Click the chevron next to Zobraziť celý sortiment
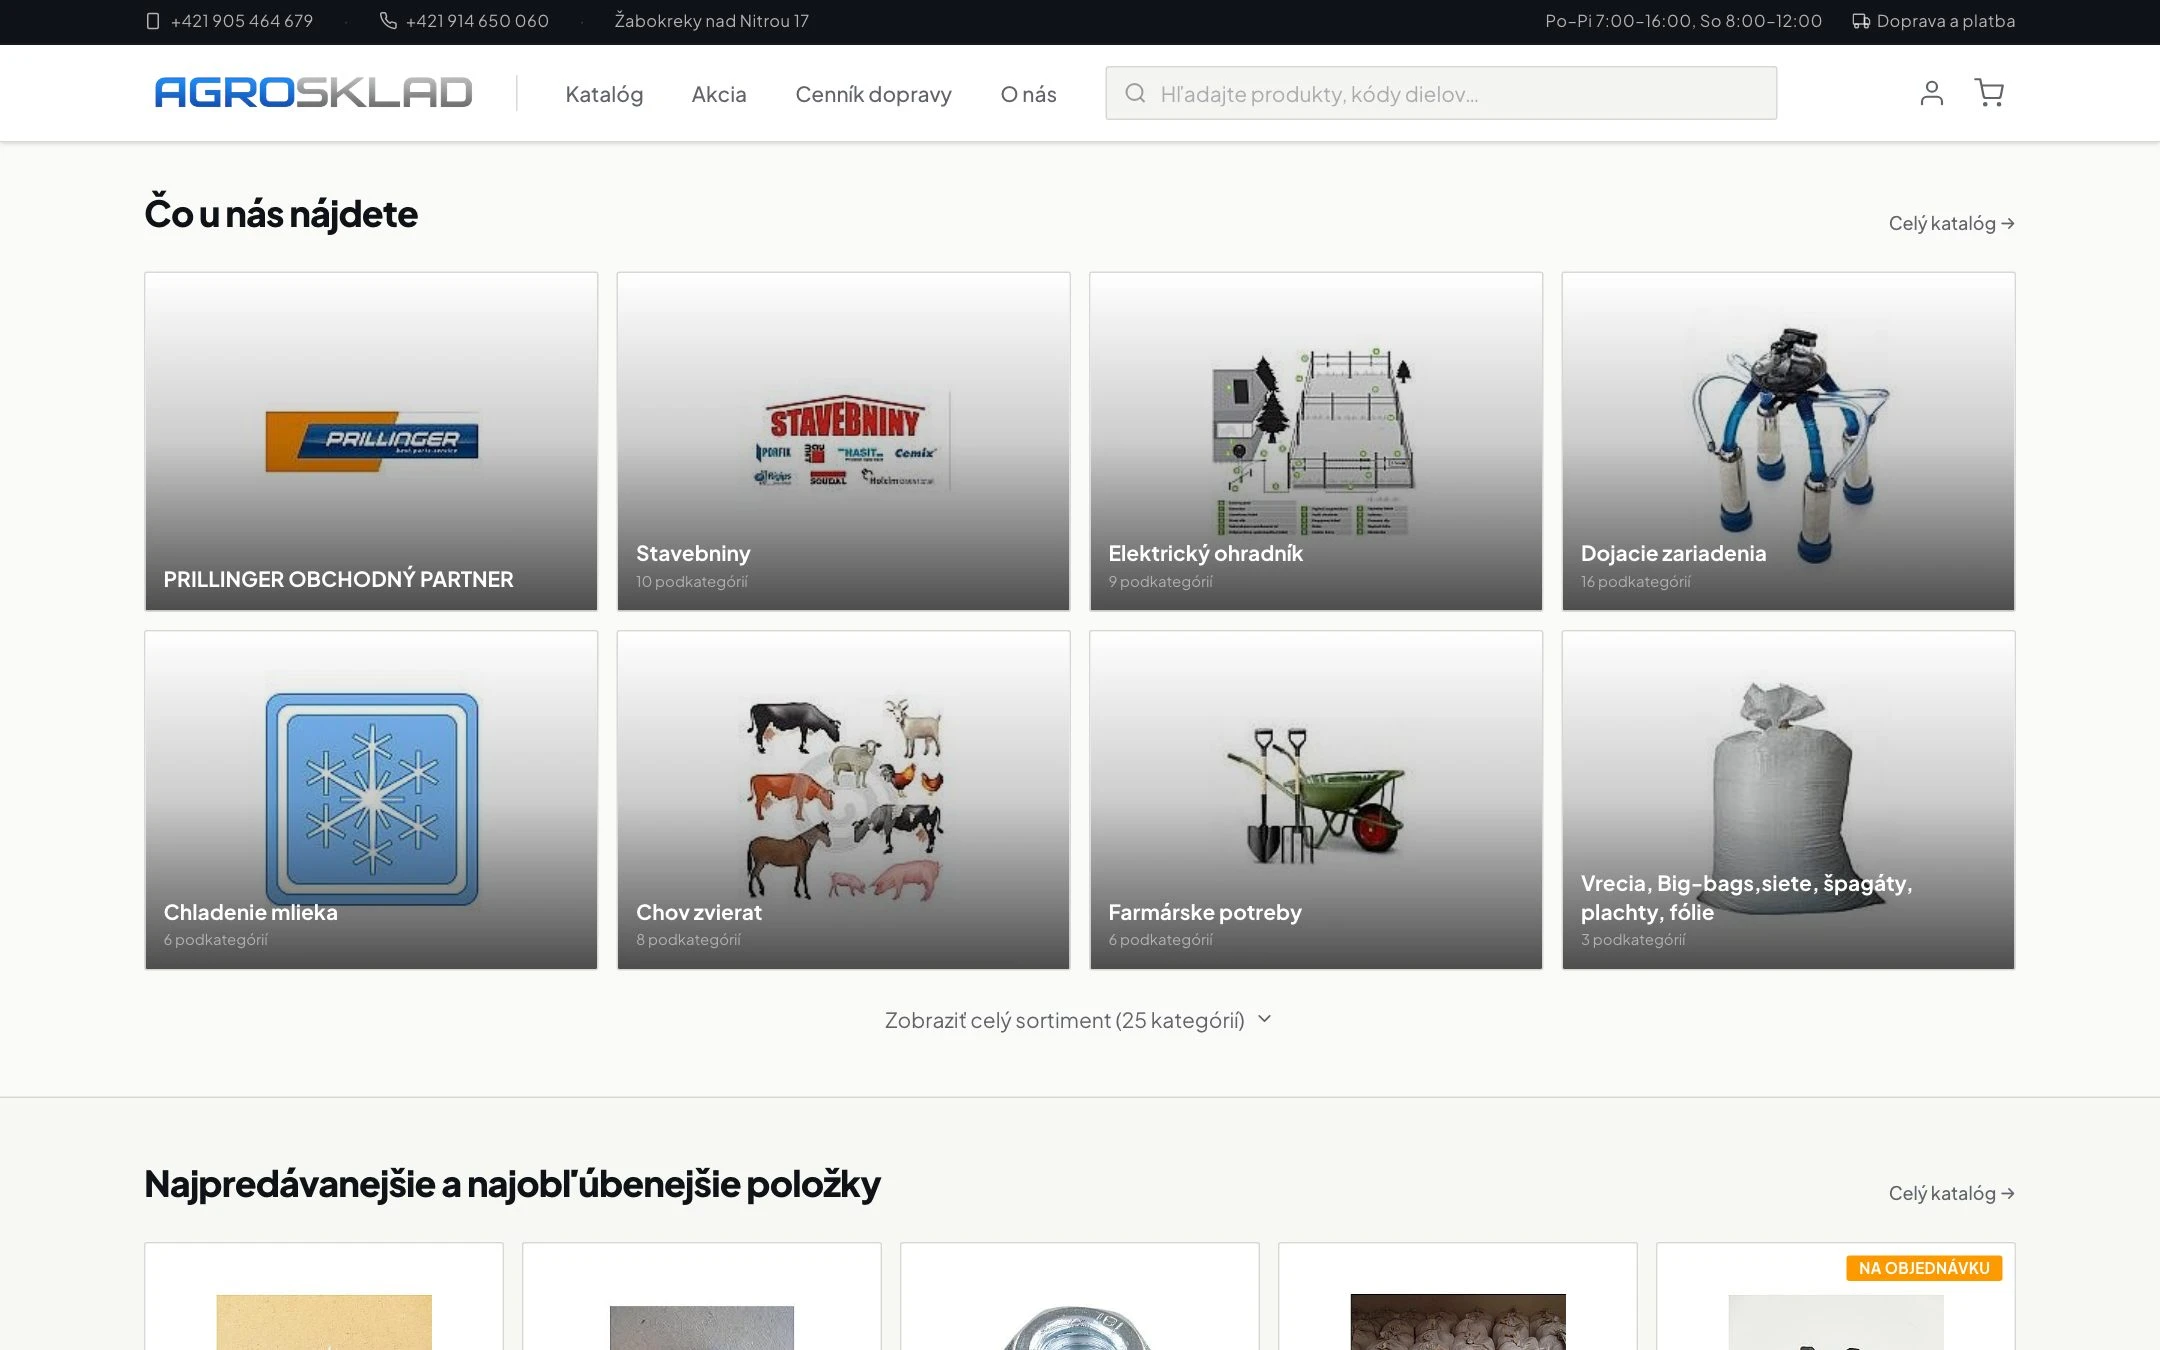The width and height of the screenshot is (2160, 1350). 1264,1019
